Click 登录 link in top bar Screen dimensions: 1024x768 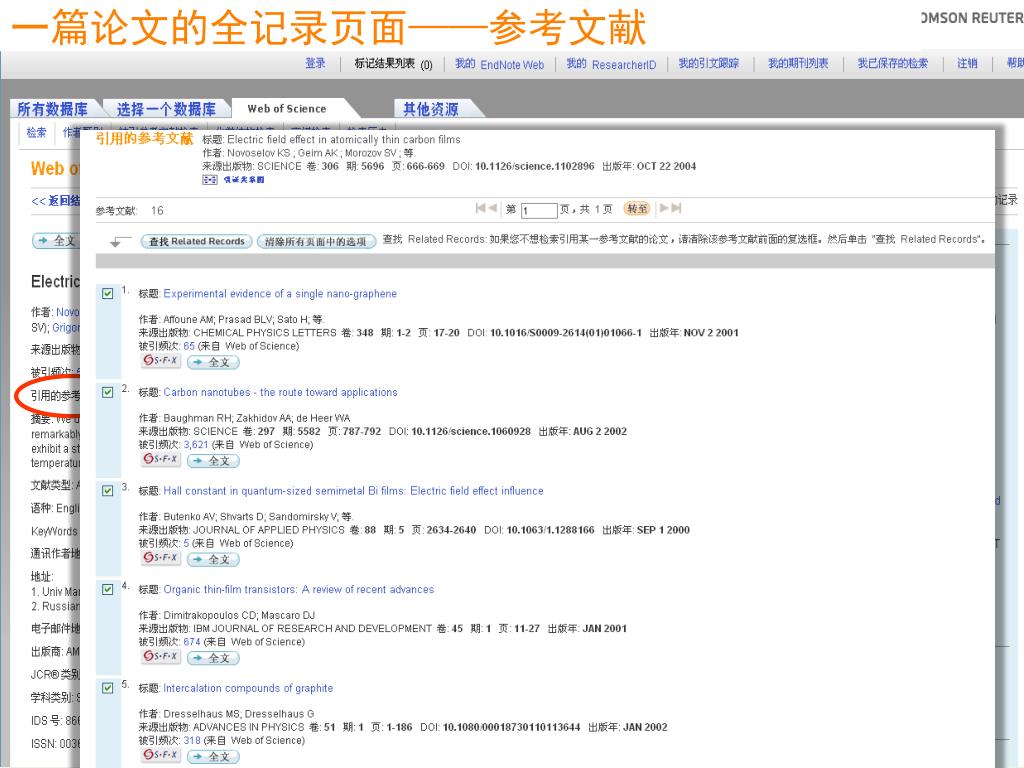click(315, 63)
